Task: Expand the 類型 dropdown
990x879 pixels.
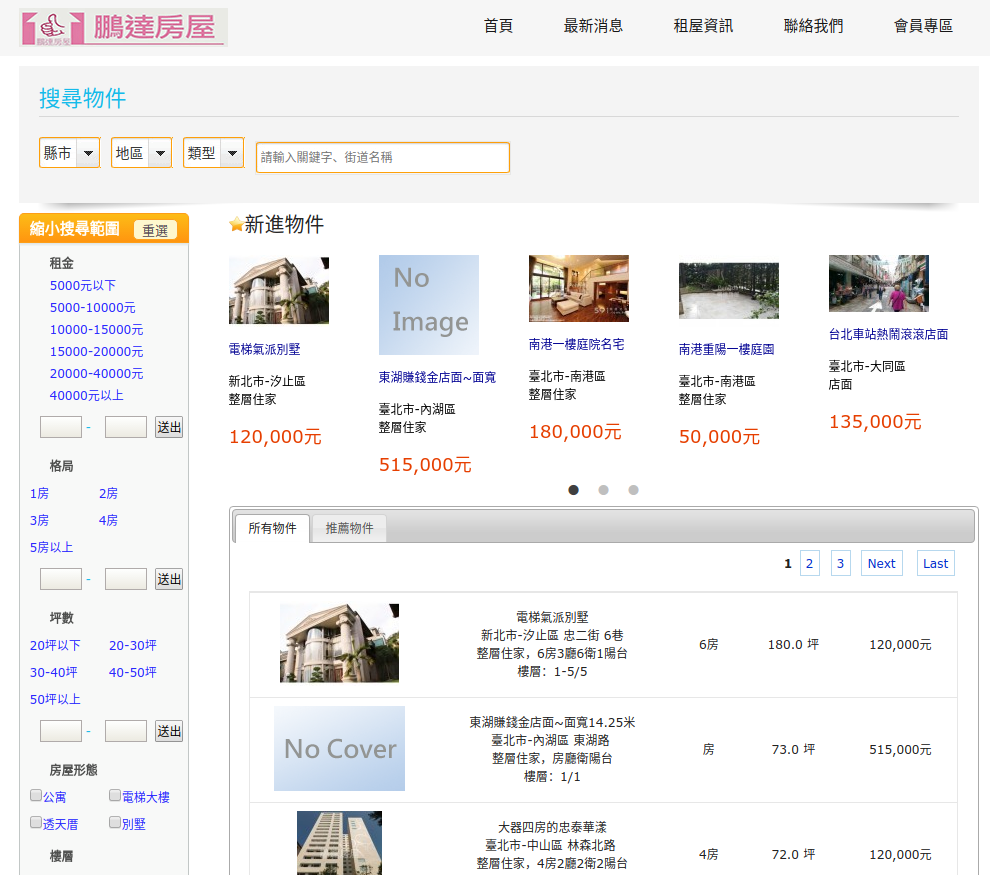Action: point(213,153)
